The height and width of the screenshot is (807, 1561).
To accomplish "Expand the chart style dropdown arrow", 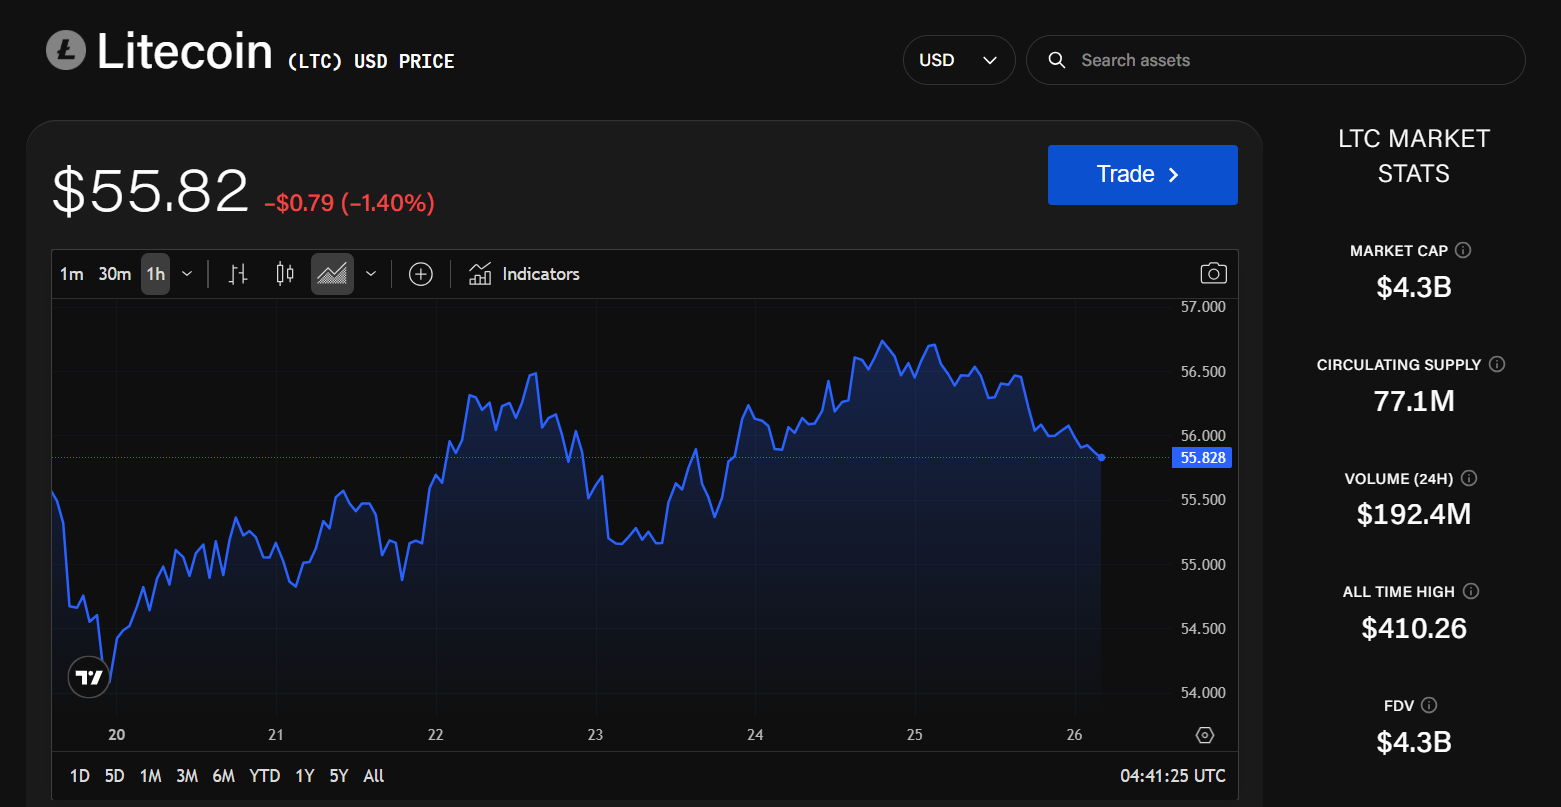I will click(x=371, y=274).
